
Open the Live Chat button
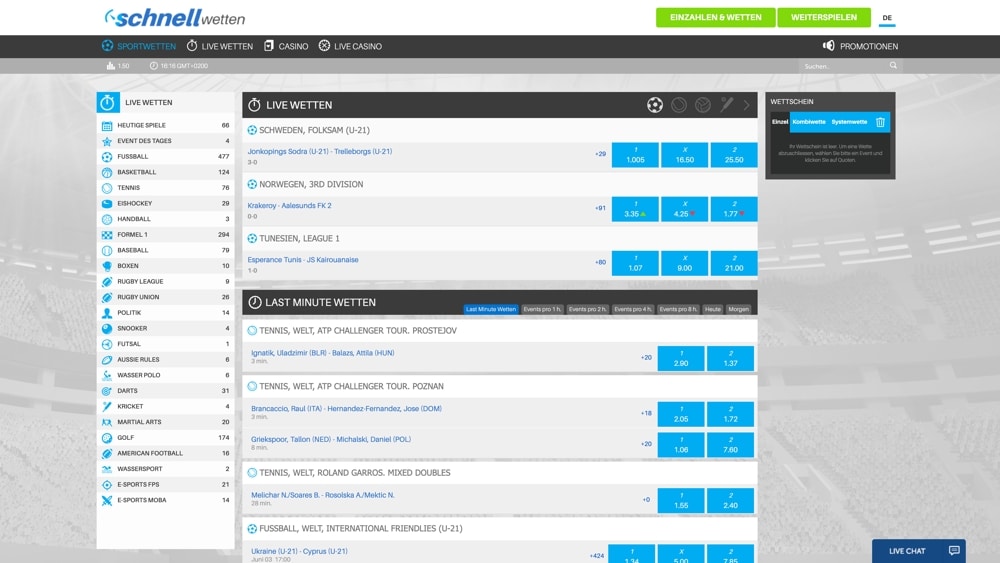click(918, 551)
